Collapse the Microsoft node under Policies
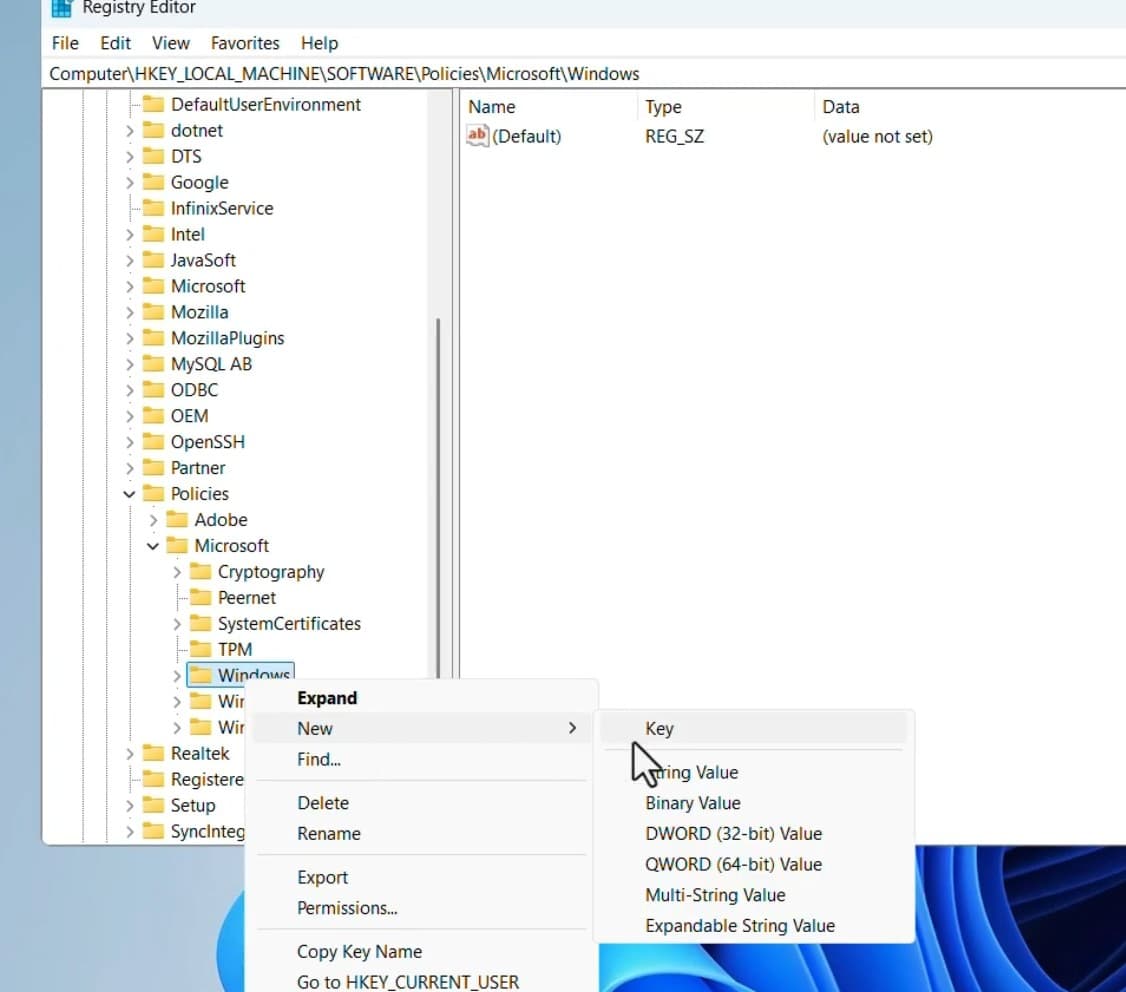This screenshot has width=1126, height=992. click(153, 546)
